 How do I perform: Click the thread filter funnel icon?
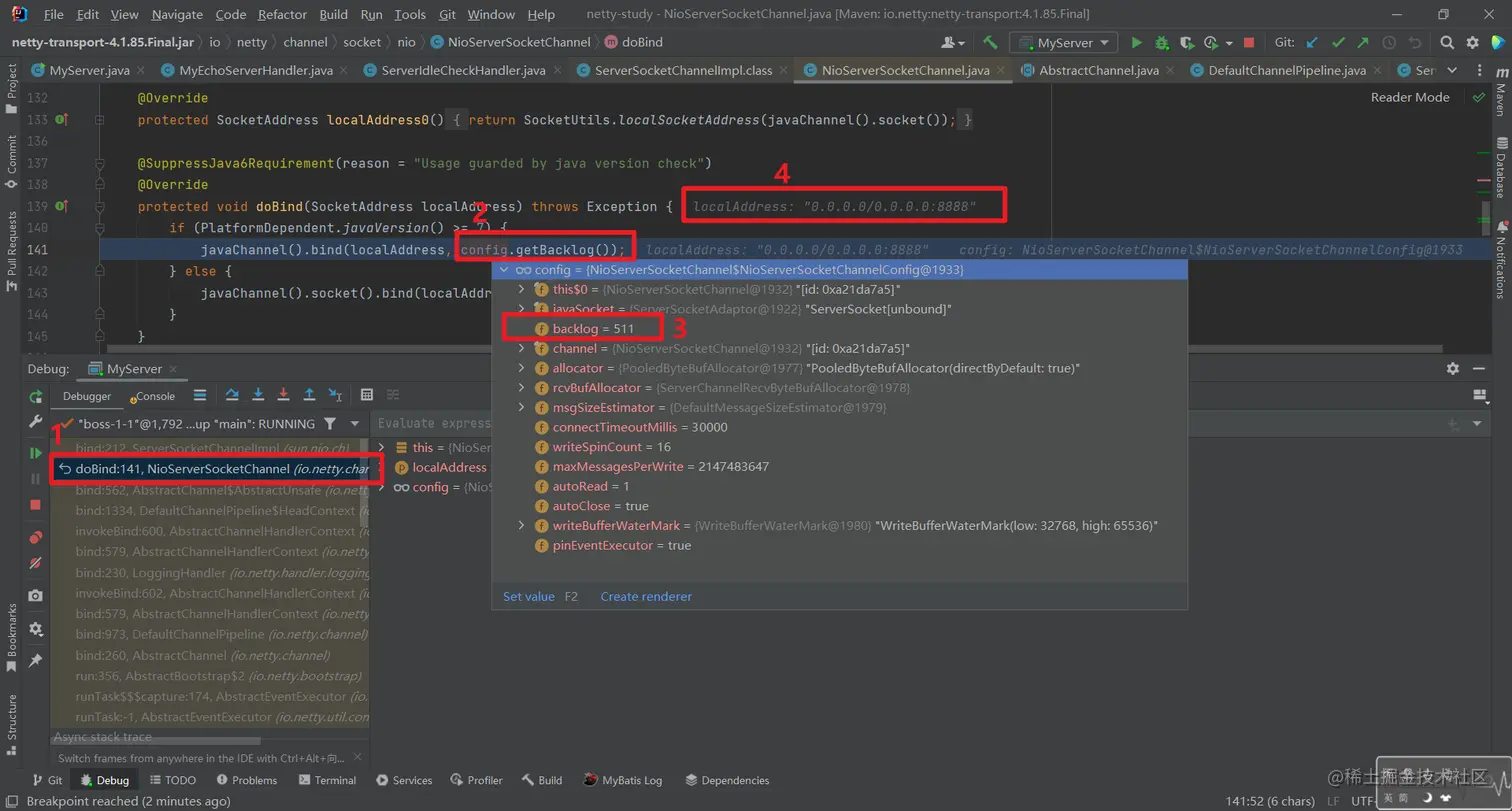click(x=330, y=424)
